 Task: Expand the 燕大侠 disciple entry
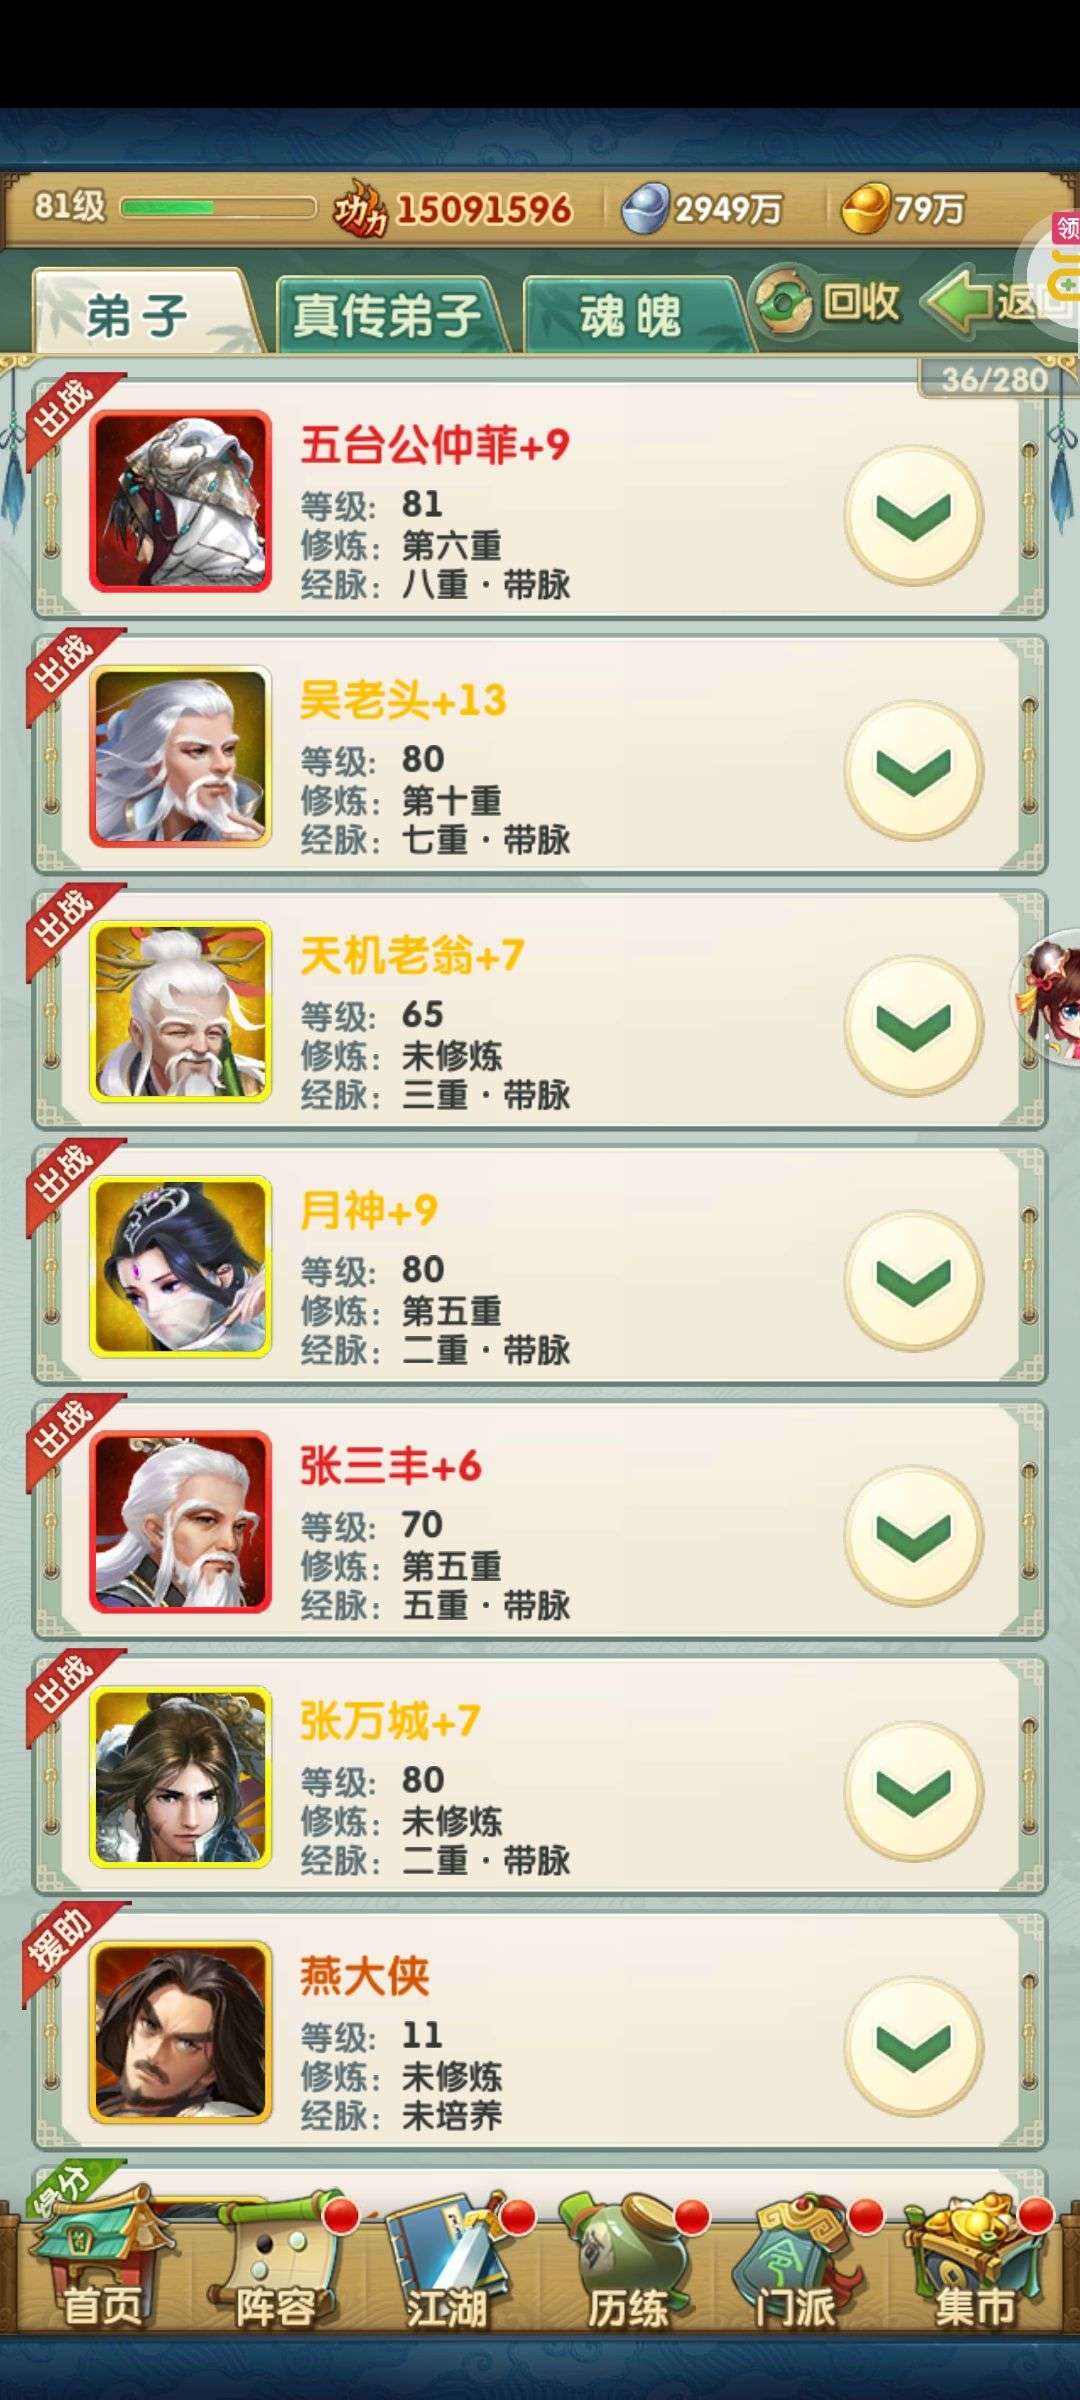[913, 2046]
